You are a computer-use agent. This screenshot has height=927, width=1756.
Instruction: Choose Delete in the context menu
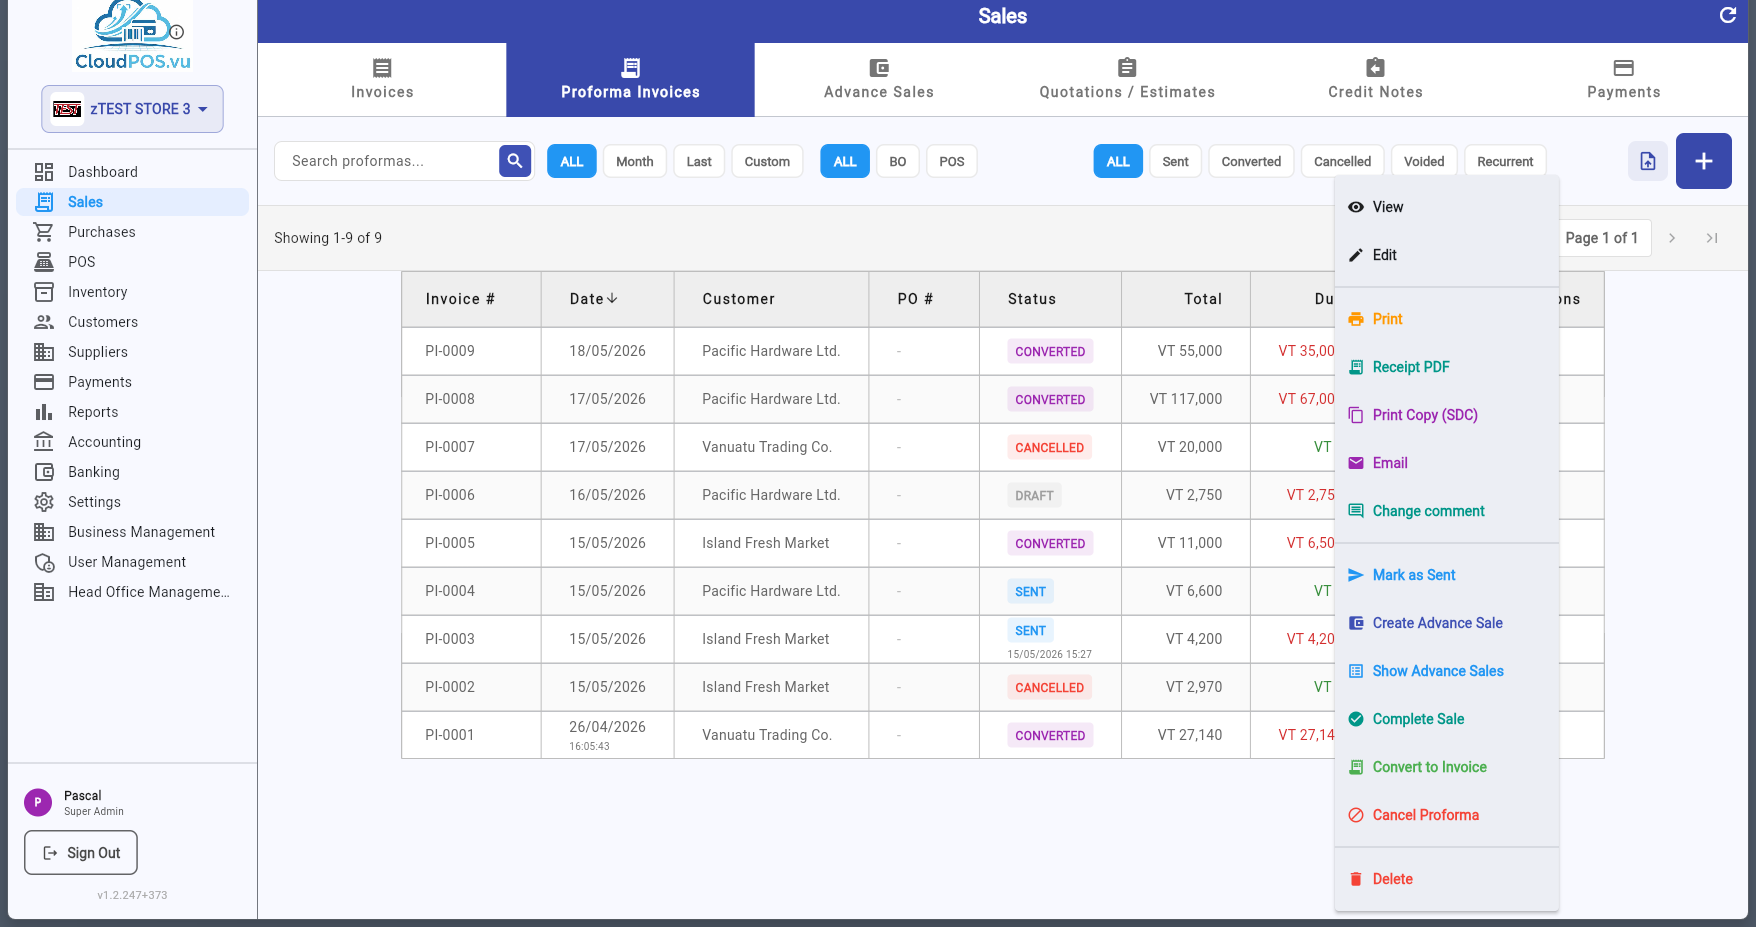(x=1446, y=879)
